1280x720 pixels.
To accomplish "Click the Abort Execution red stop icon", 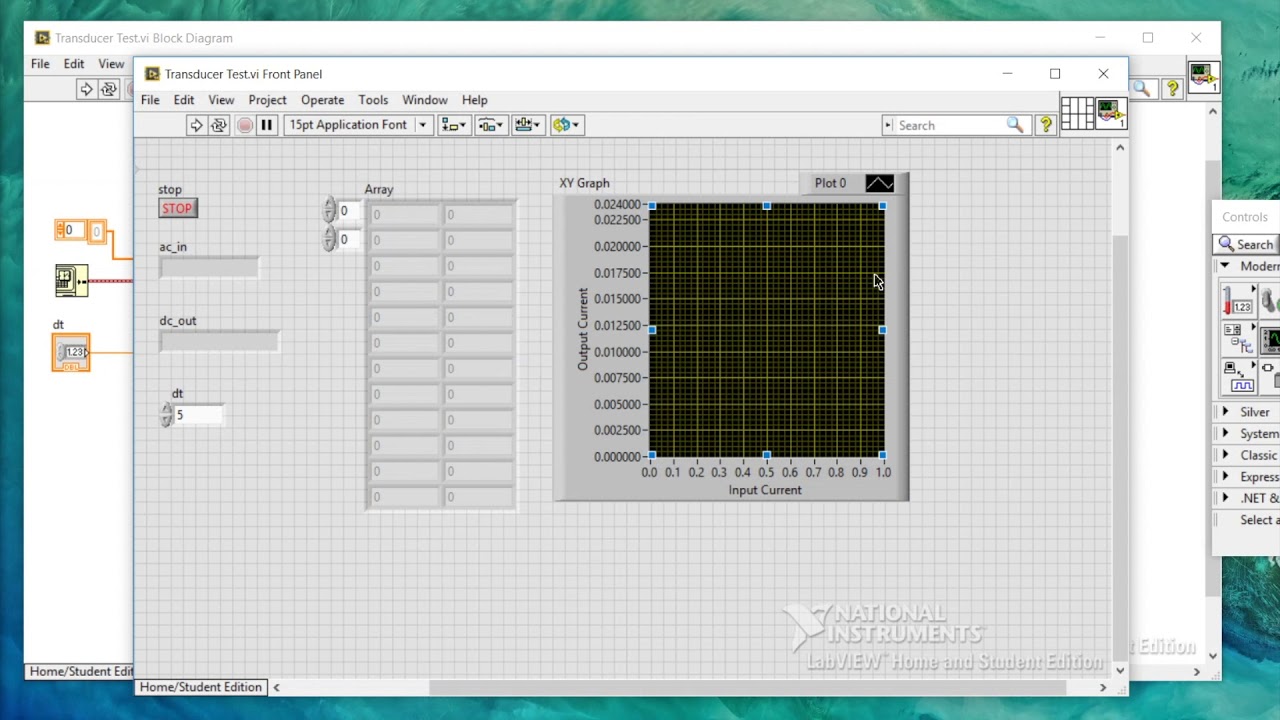I will (244, 125).
